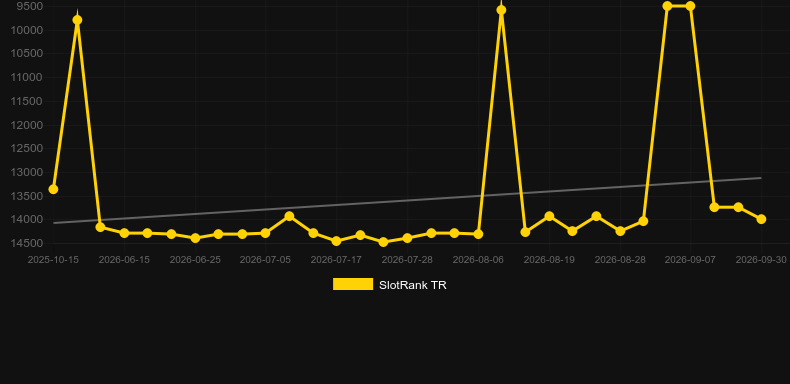Select the data point above 2026-07-17
Viewport: 790px width, 384px height.
pyautogui.click(x=337, y=241)
